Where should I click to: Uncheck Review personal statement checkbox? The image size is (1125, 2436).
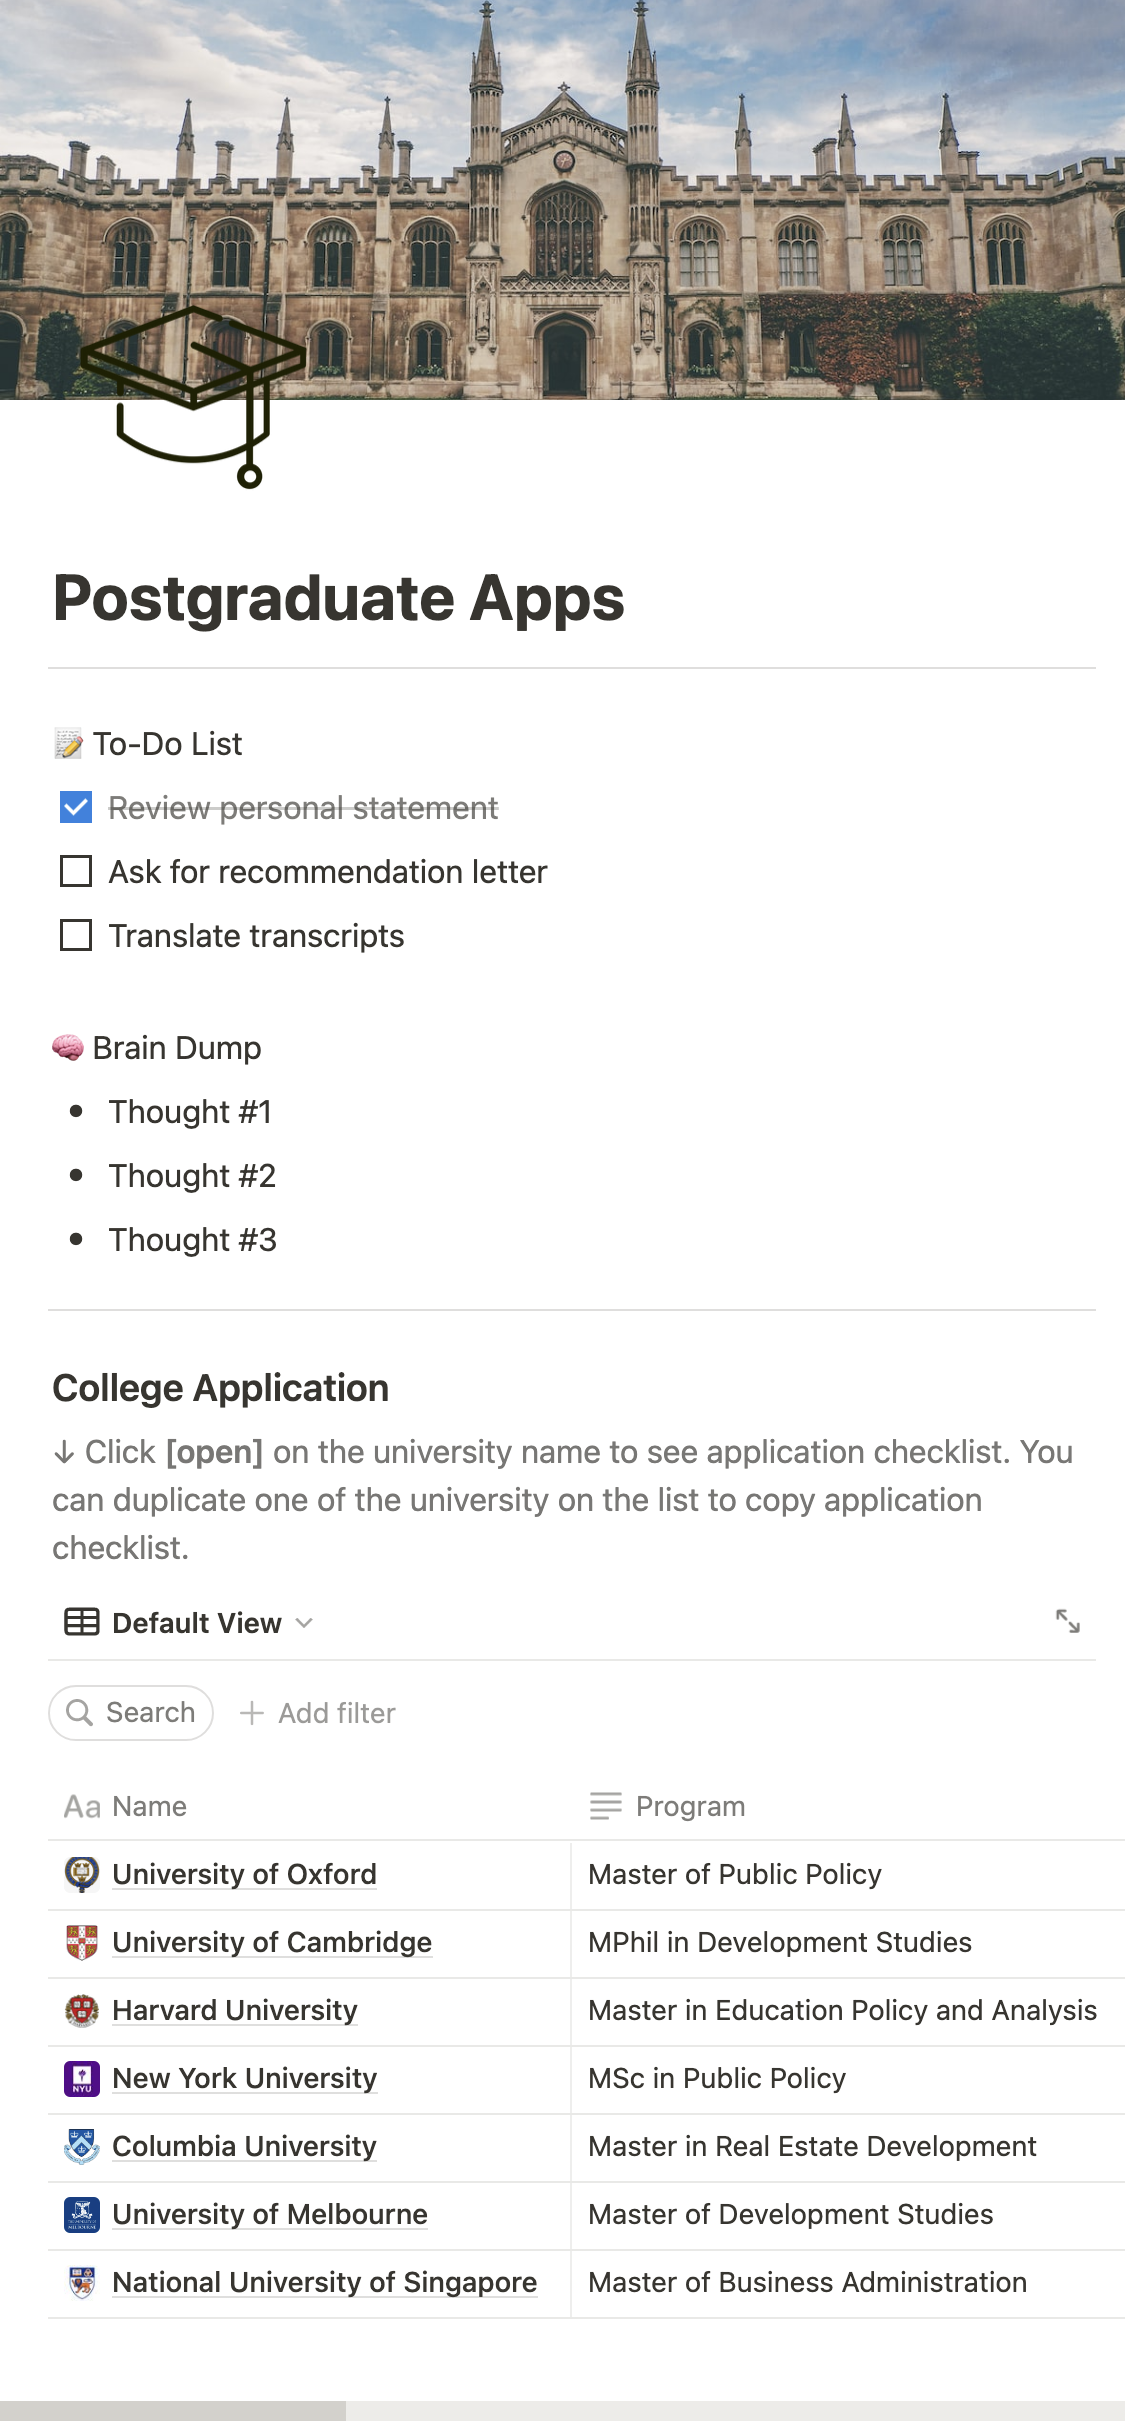tap(76, 807)
